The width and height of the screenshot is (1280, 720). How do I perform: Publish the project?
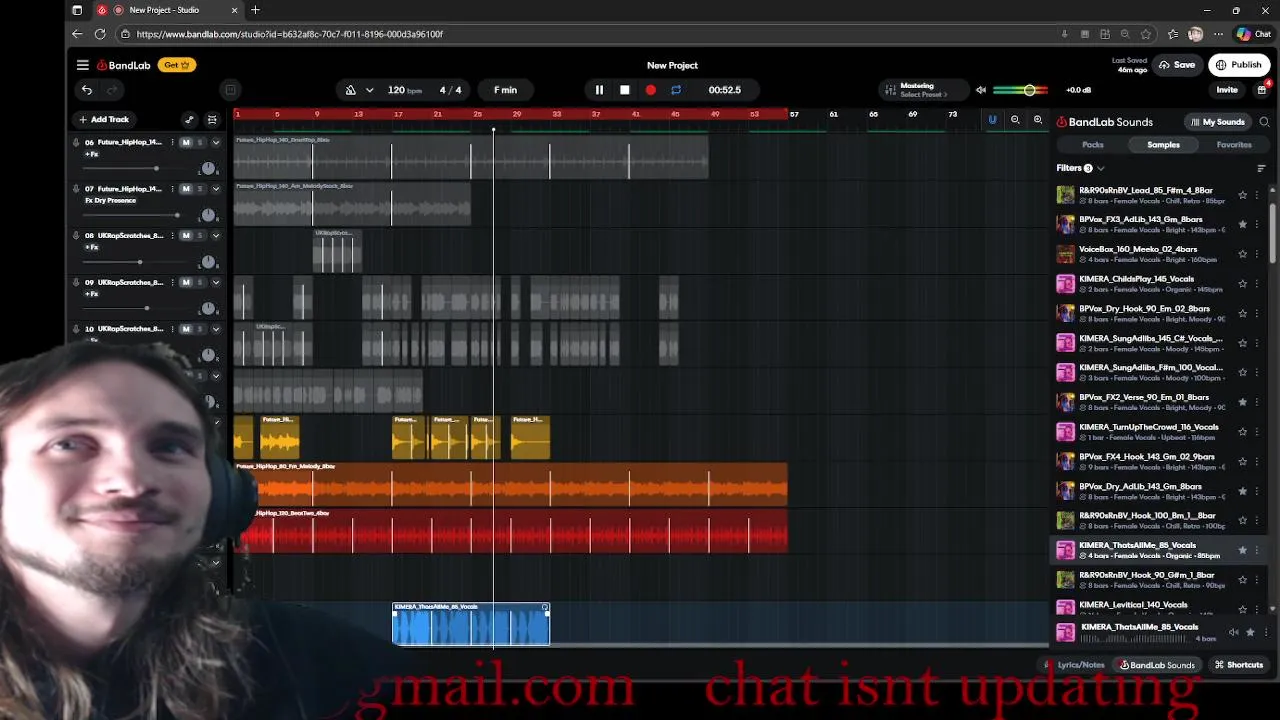click(x=1238, y=65)
